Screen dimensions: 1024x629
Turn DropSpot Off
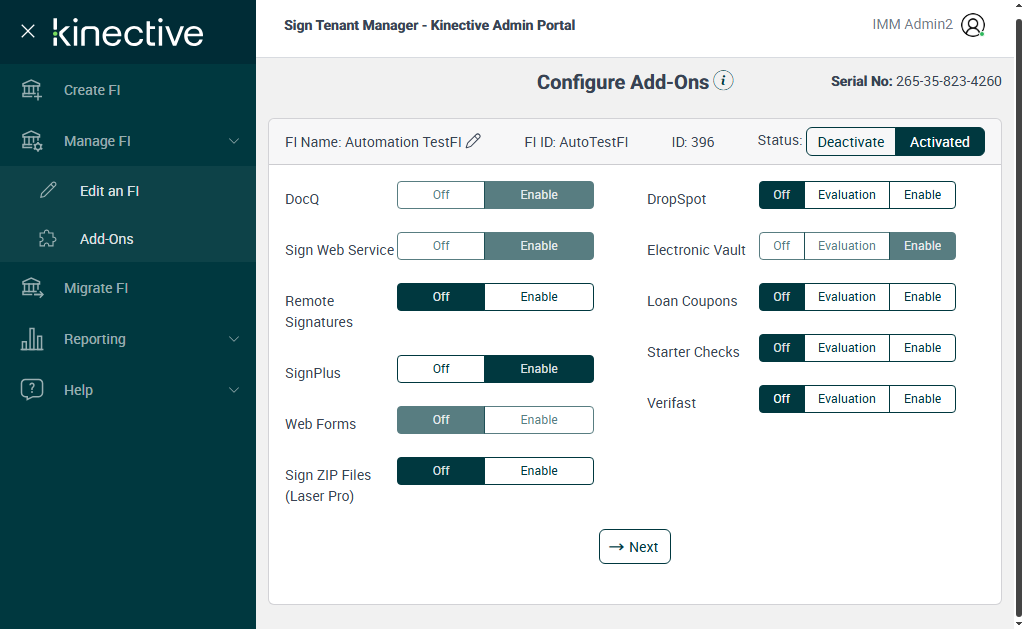tap(782, 195)
